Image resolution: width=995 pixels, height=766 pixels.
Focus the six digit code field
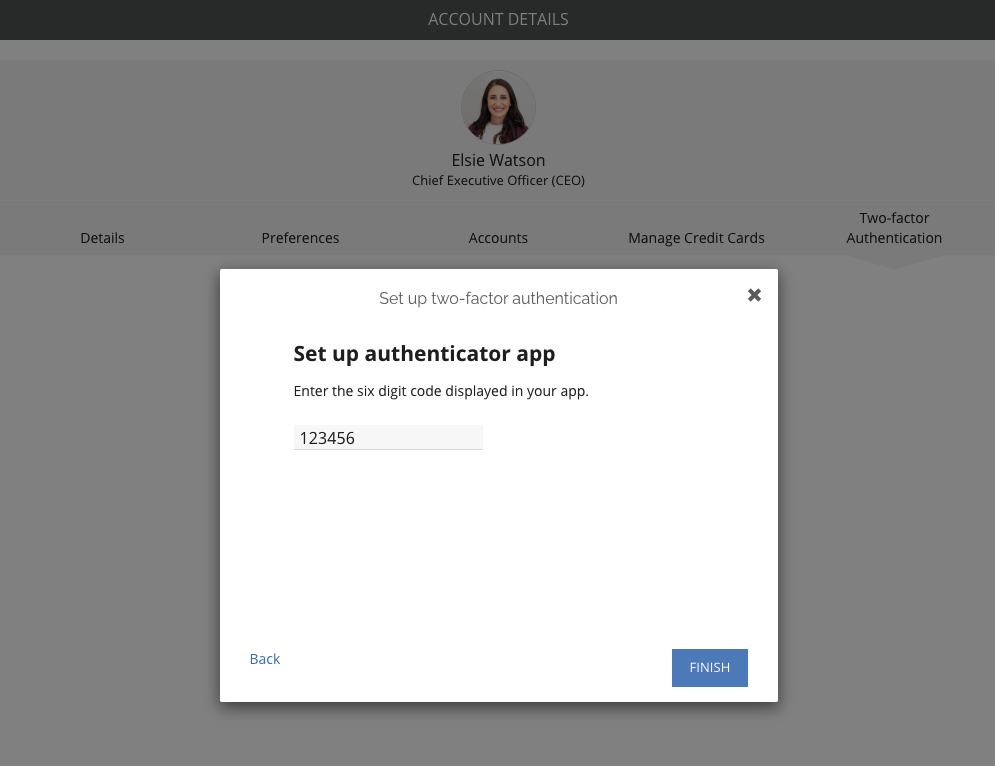point(388,438)
